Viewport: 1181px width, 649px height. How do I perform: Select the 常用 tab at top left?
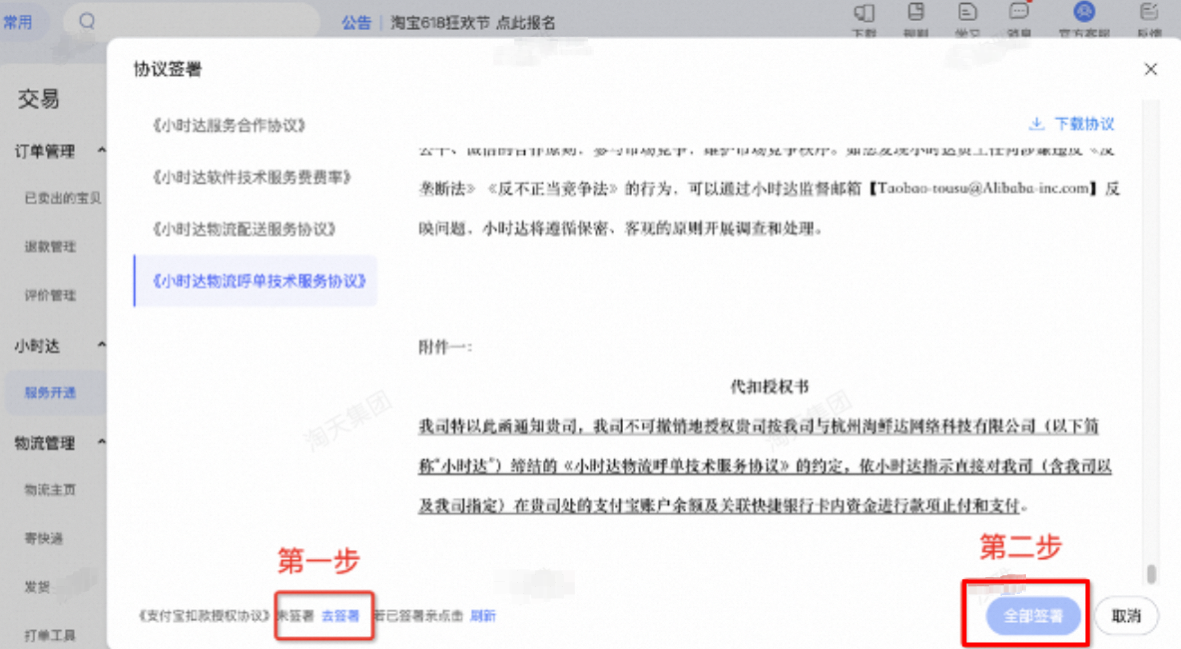click(18, 22)
